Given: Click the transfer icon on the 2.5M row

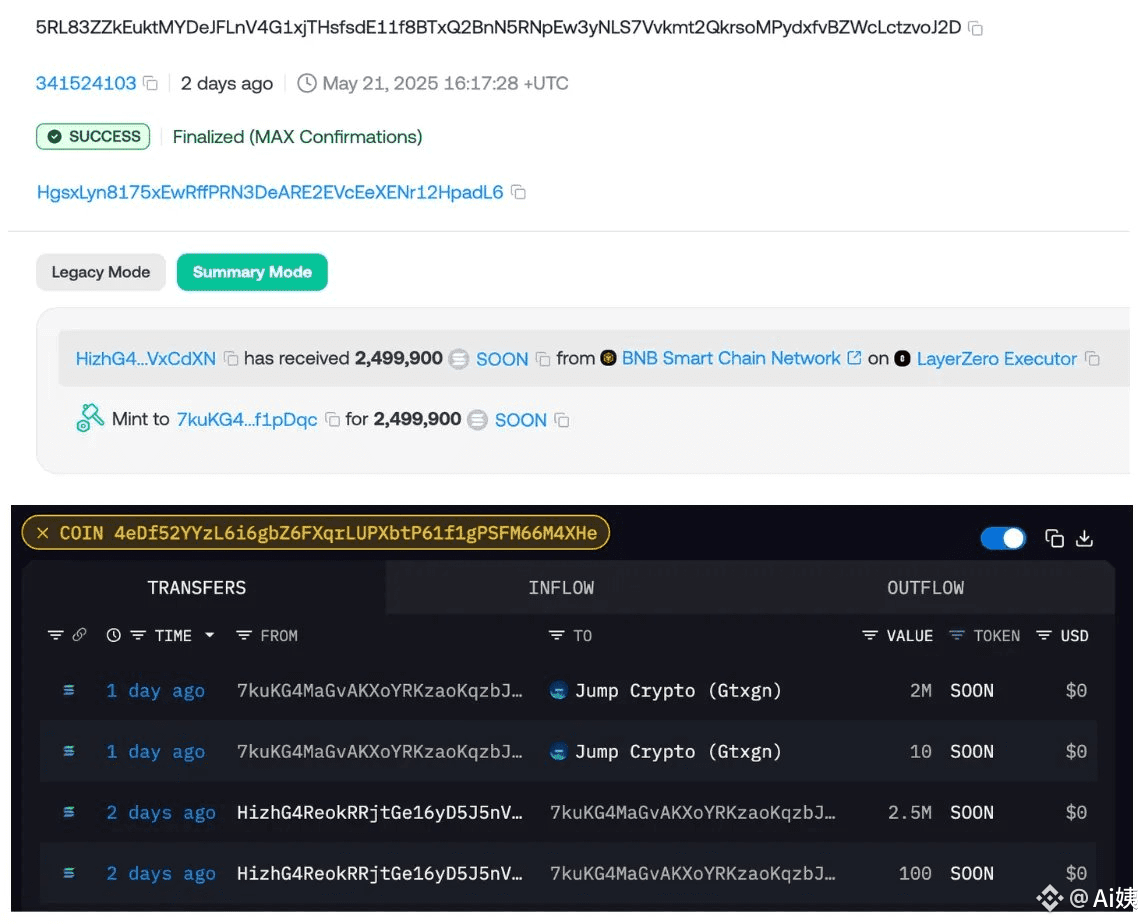Looking at the screenshot, I should point(67,812).
